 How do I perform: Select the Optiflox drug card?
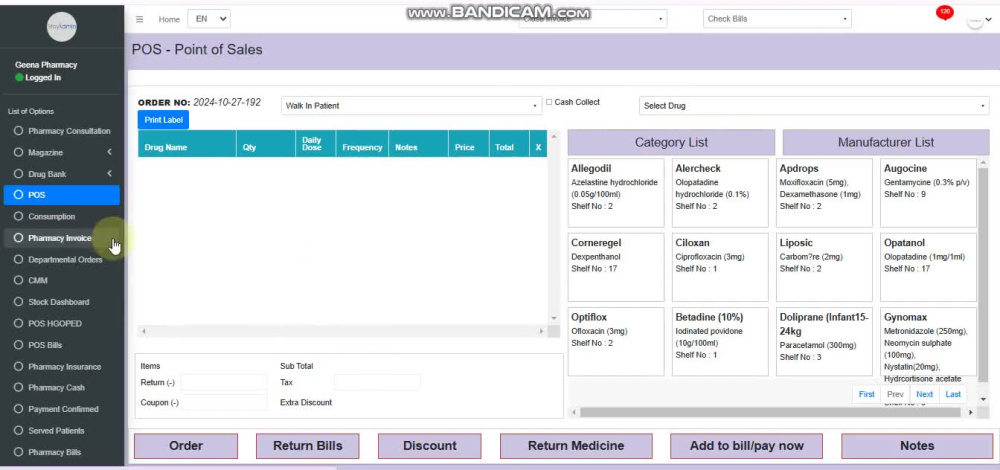click(615, 342)
